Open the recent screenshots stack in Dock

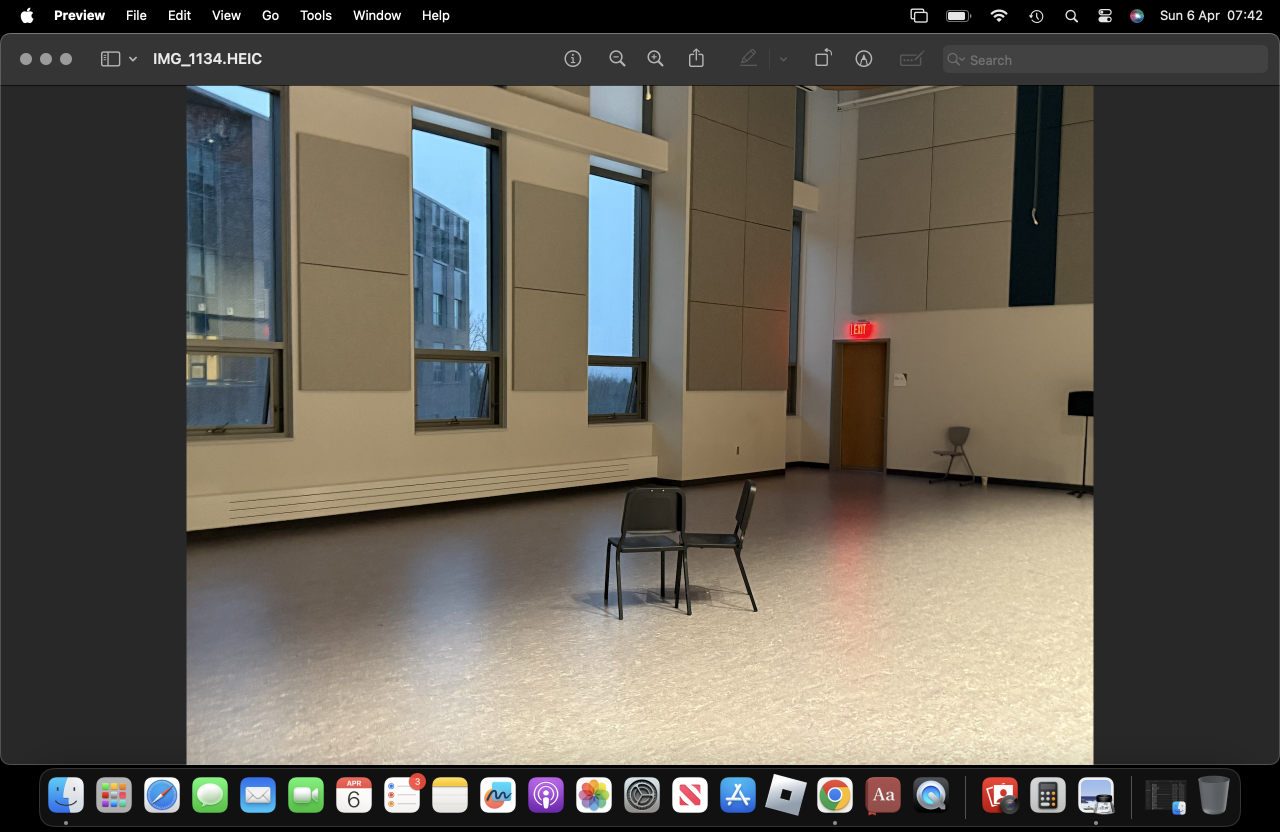pyautogui.click(x=1165, y=795)
